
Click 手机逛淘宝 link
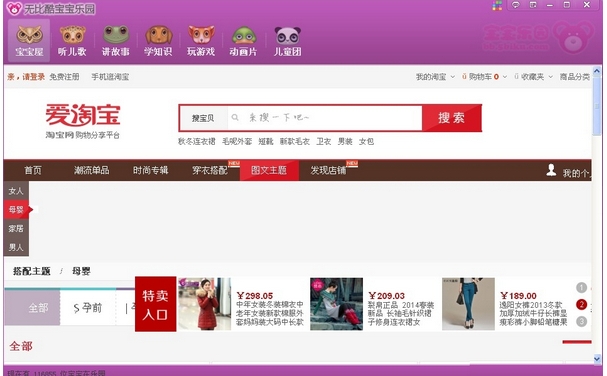pos(110,77)
